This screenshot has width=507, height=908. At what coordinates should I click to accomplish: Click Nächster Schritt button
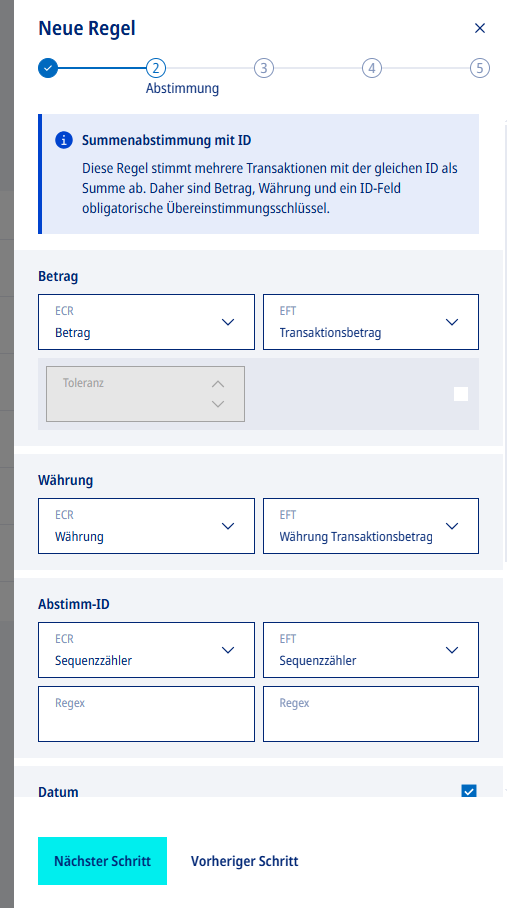point(102,861)
